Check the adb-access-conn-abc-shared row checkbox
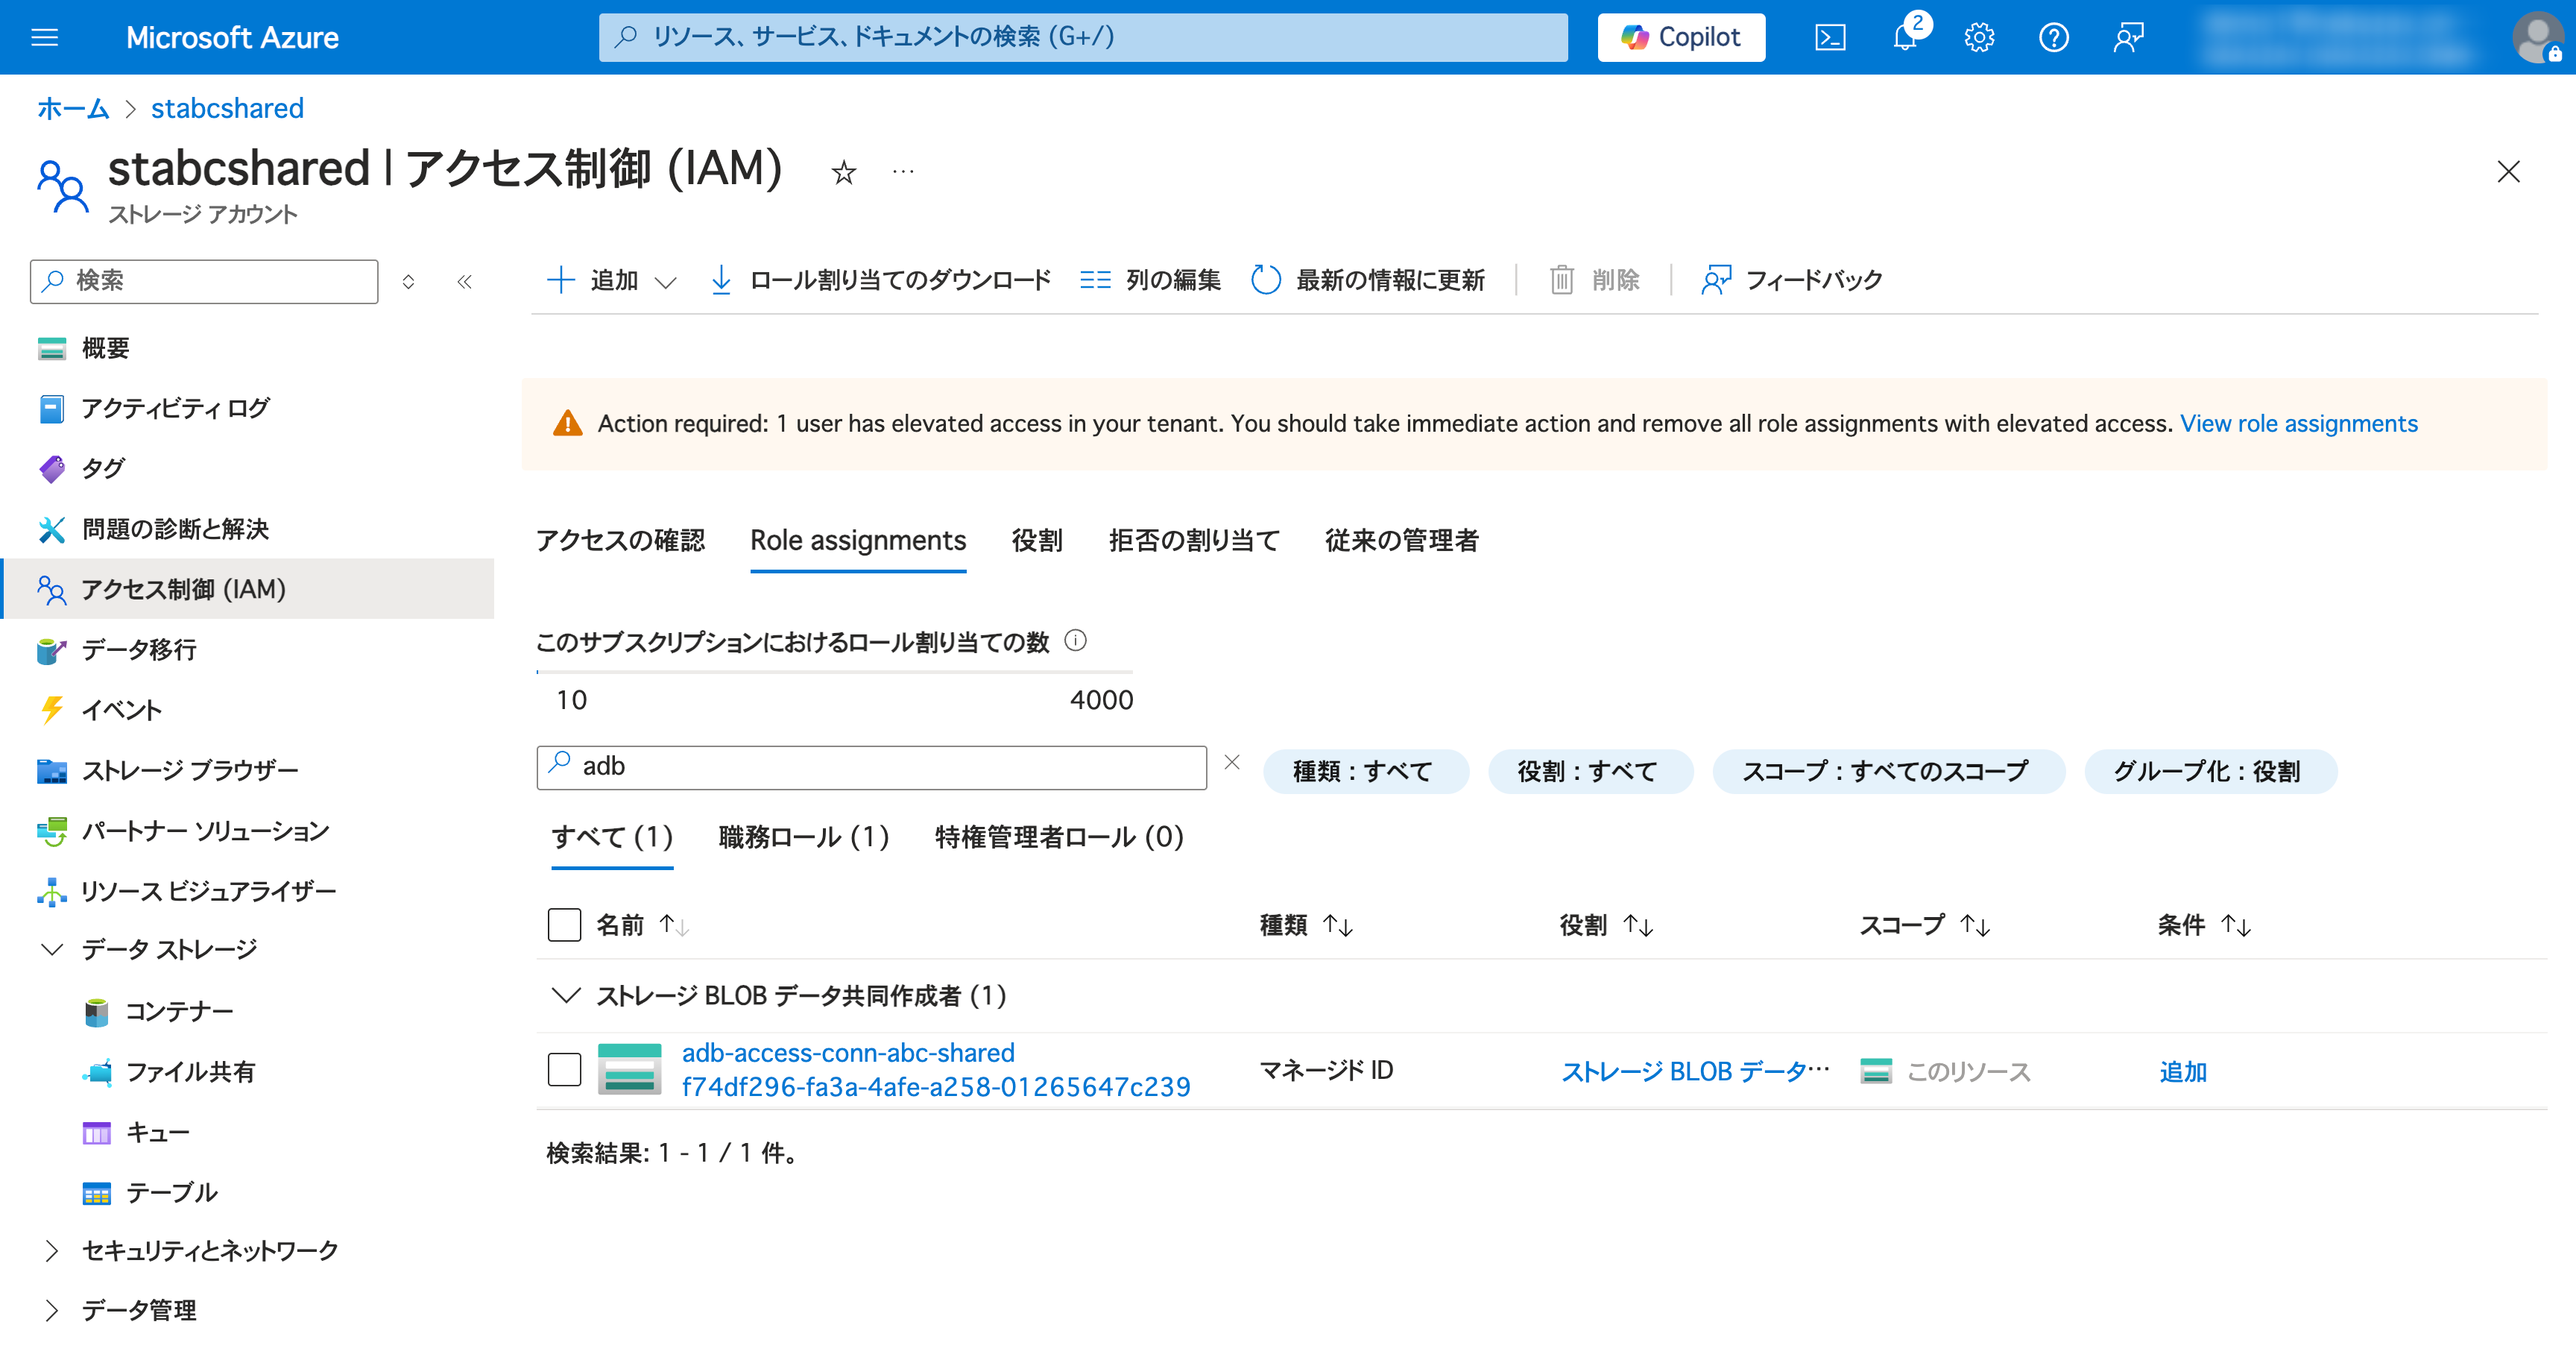The image size is (2576, 1357). click(564, 1070)
